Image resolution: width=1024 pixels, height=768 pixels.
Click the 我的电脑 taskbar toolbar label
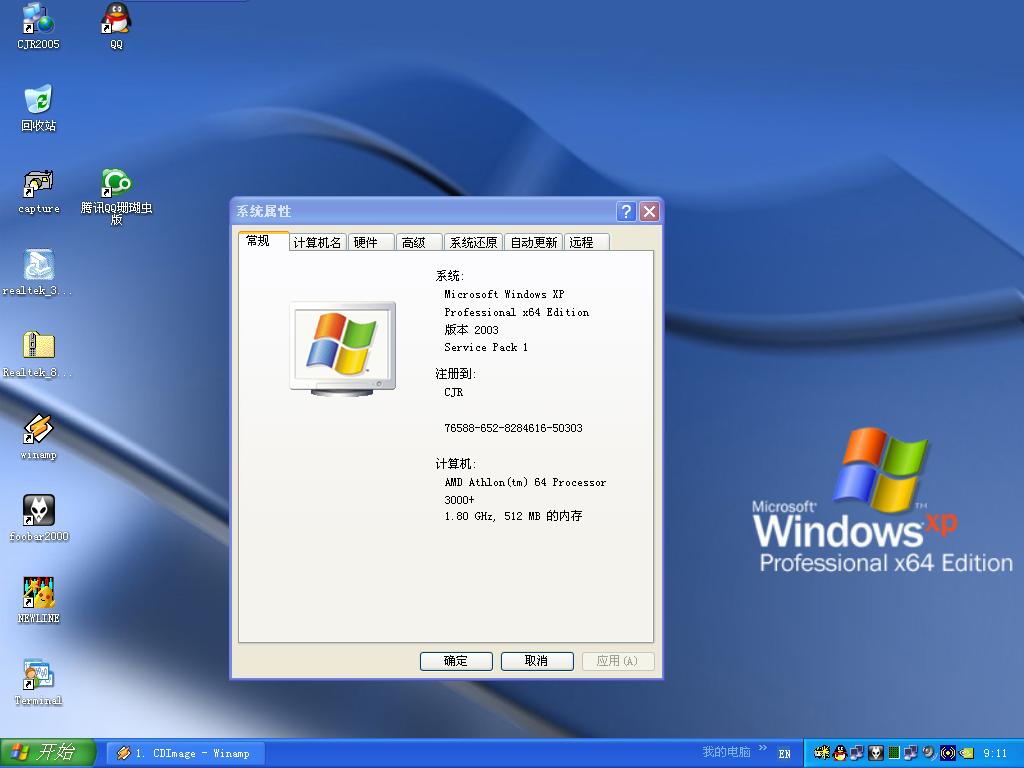coord(726,752)
